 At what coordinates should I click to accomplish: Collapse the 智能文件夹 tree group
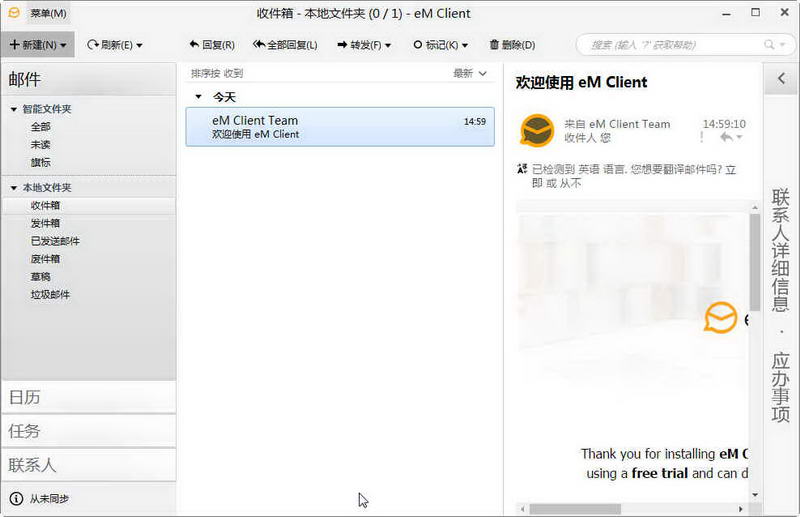[14, 109]
